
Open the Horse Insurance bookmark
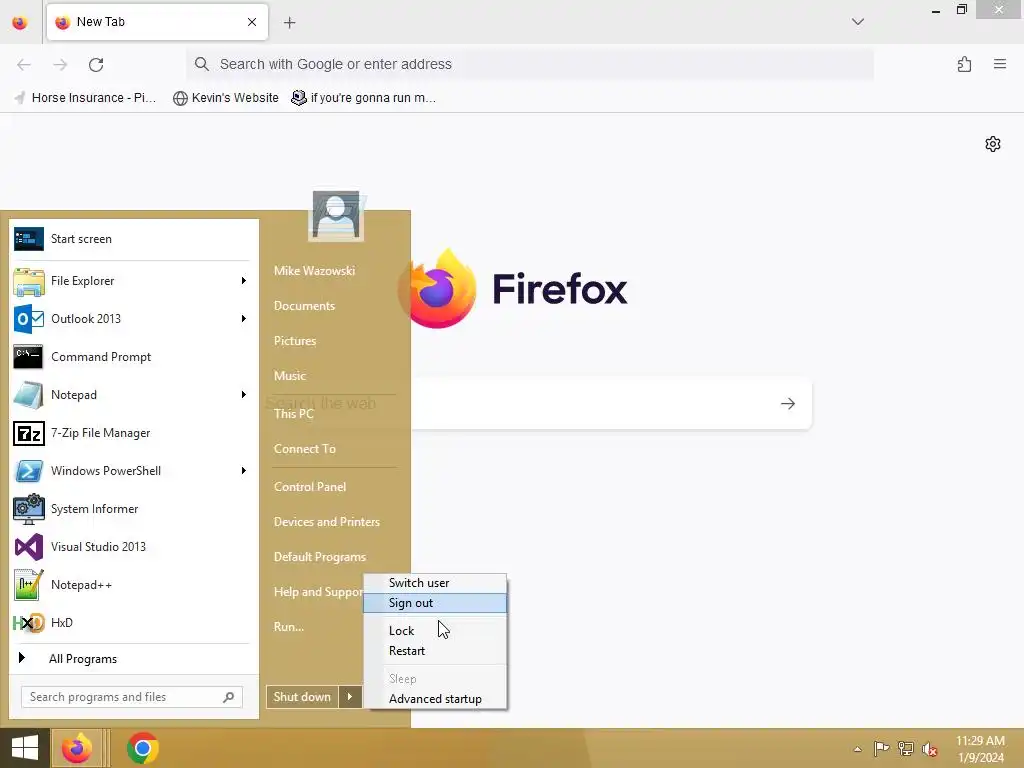[x=85, y=98]
